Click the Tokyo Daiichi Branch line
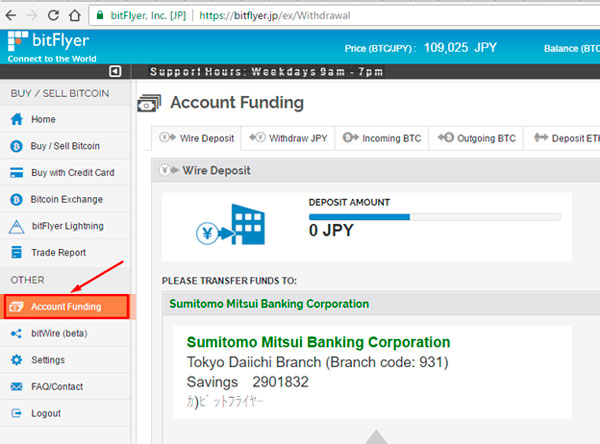 317,362
